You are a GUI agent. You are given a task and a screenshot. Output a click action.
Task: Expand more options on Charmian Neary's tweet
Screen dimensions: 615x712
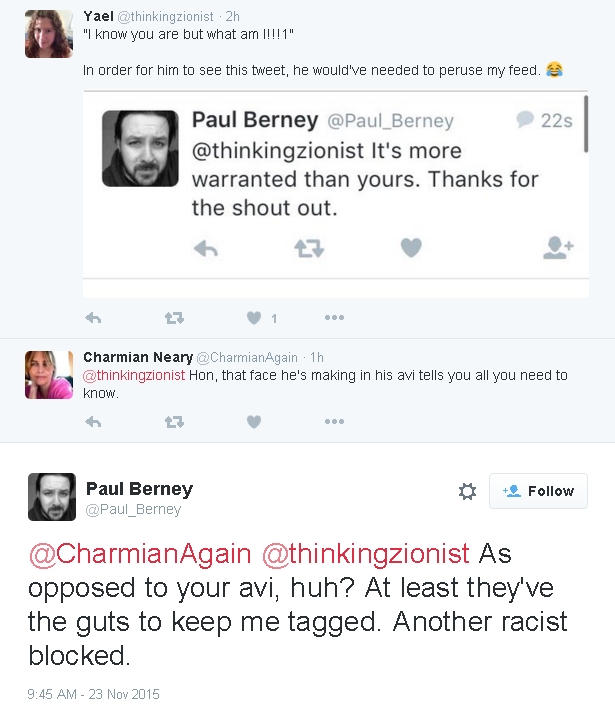334,422
